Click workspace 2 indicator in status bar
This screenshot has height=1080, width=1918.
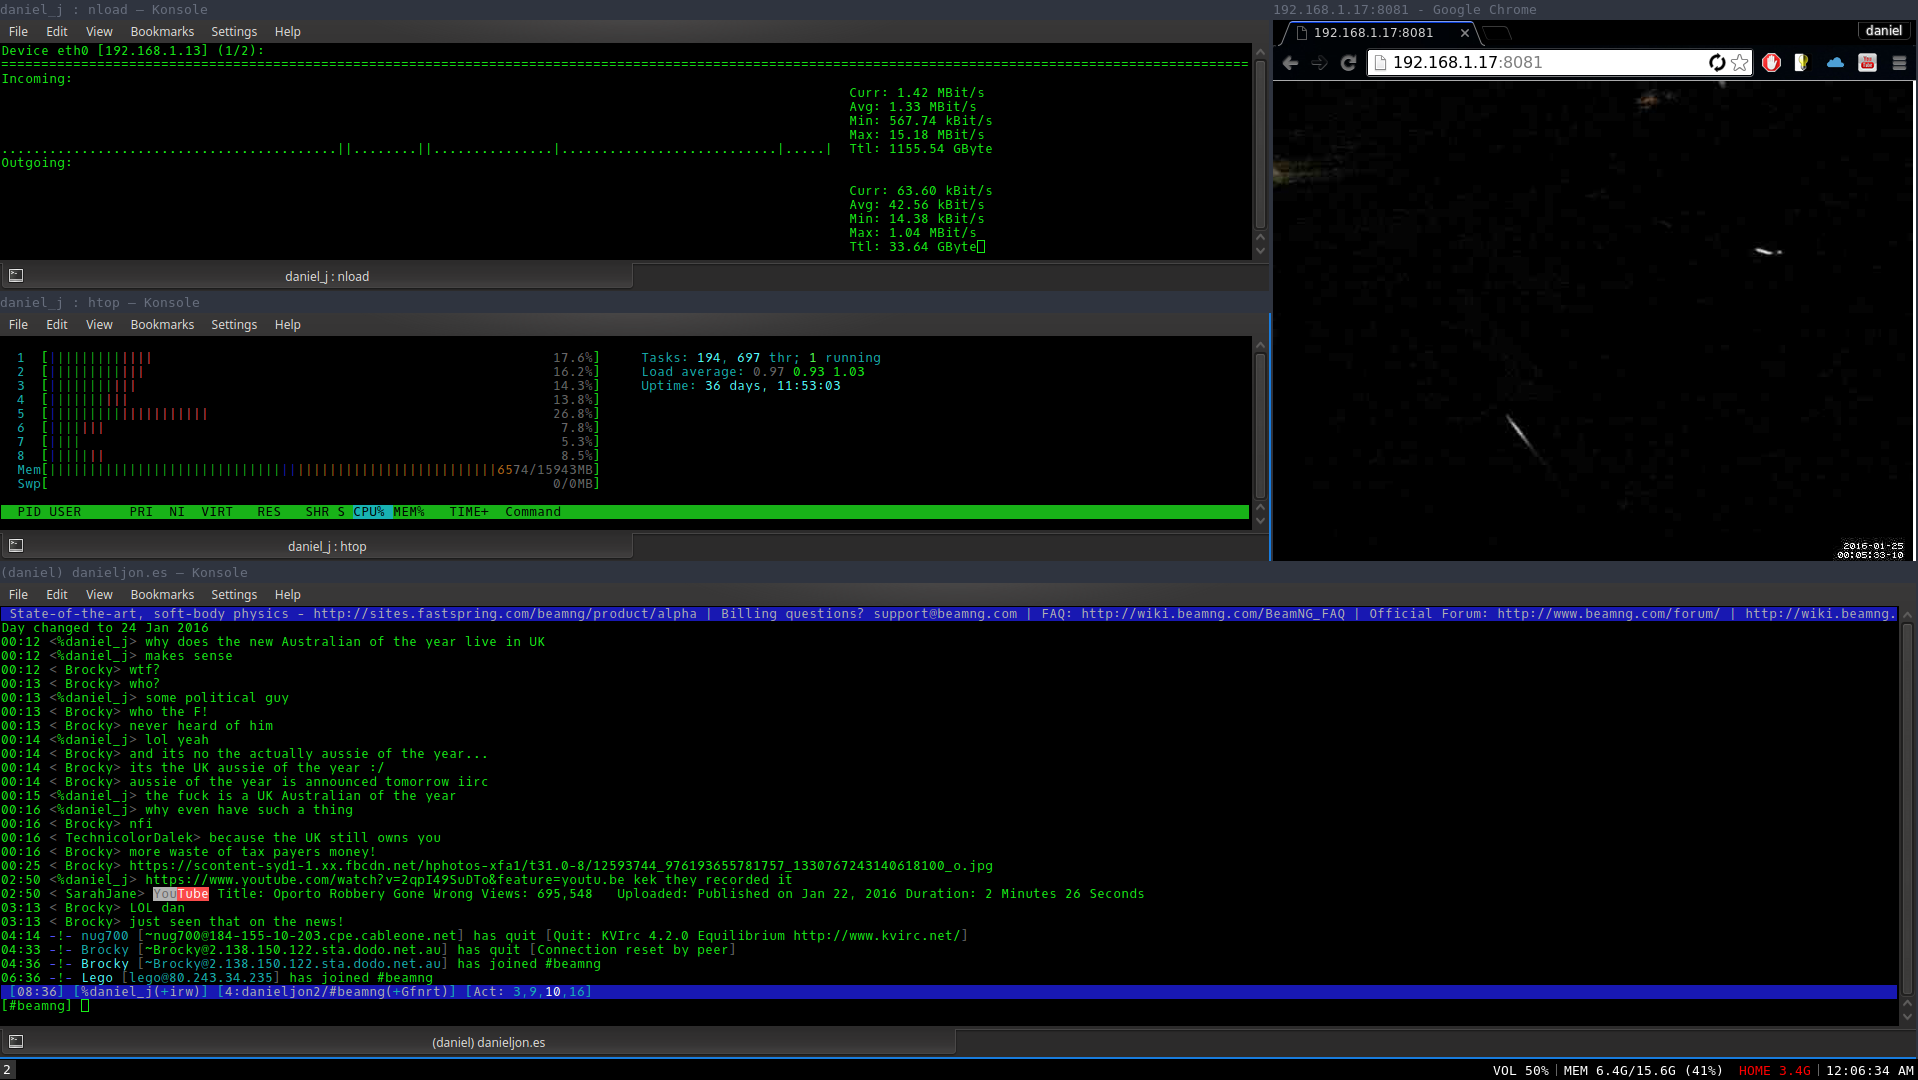[x=7, y=1070]
